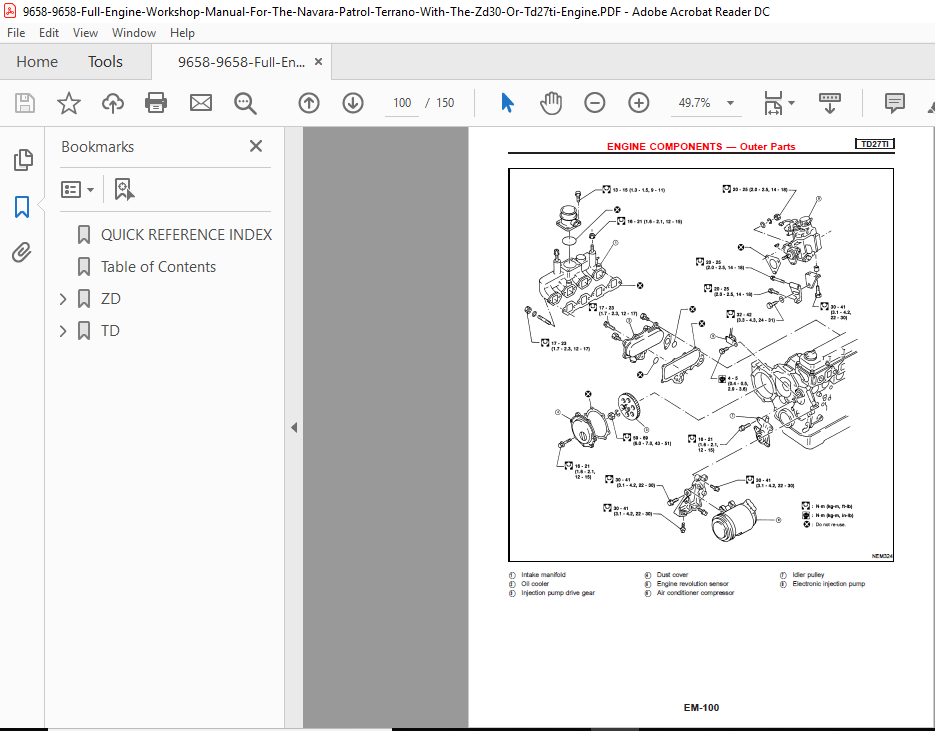This screenshot has height=731, width=935.
Task: Select the ZD bookmark entry
Action: click(x=111, y=299)
